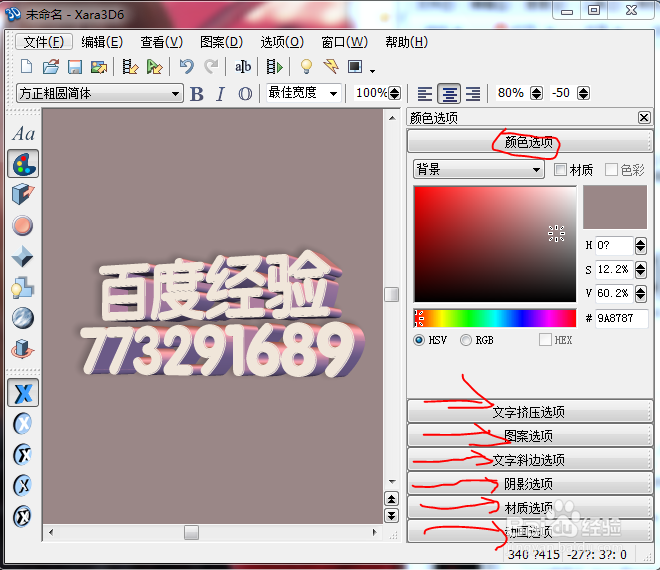Open the 文件(F) menu
Viewport: 660px width, 570px height.
point(44,42)
